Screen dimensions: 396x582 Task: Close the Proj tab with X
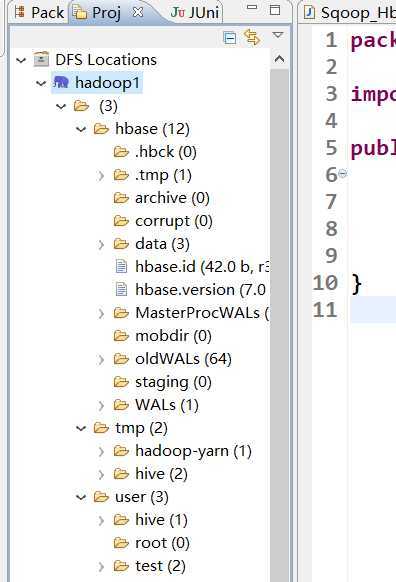click(138, 13)
